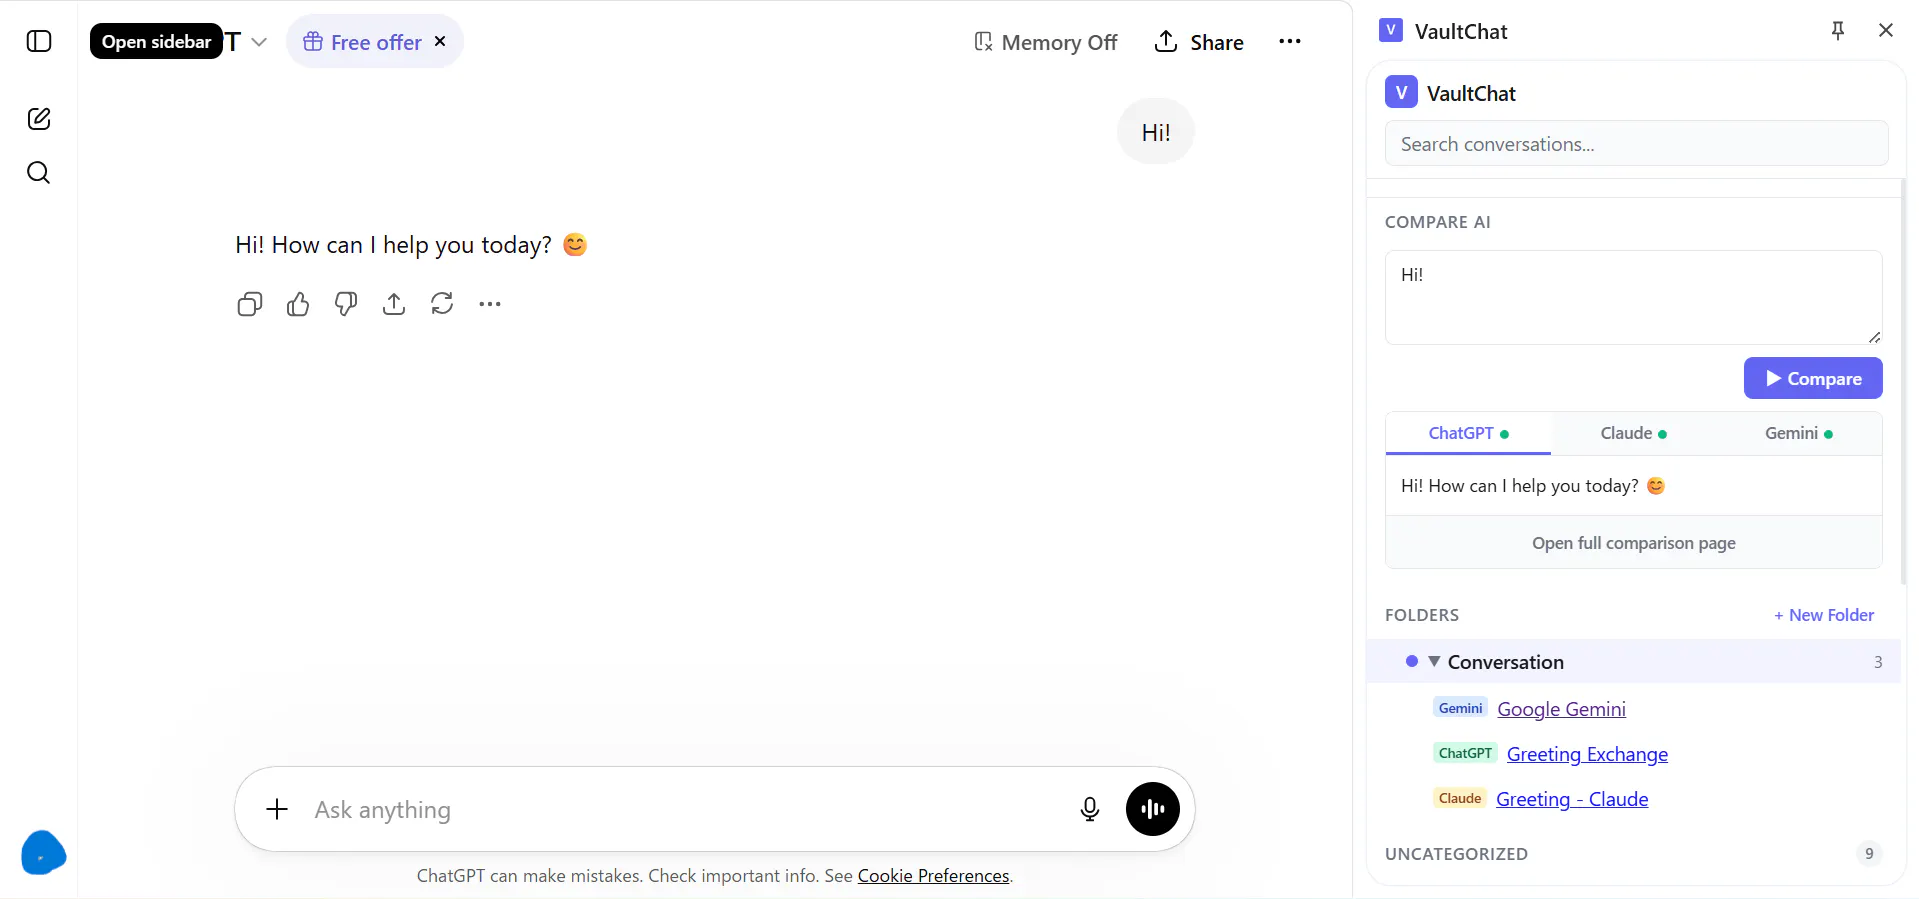Open the Greeting - Claude conversation

point(1572,799)
